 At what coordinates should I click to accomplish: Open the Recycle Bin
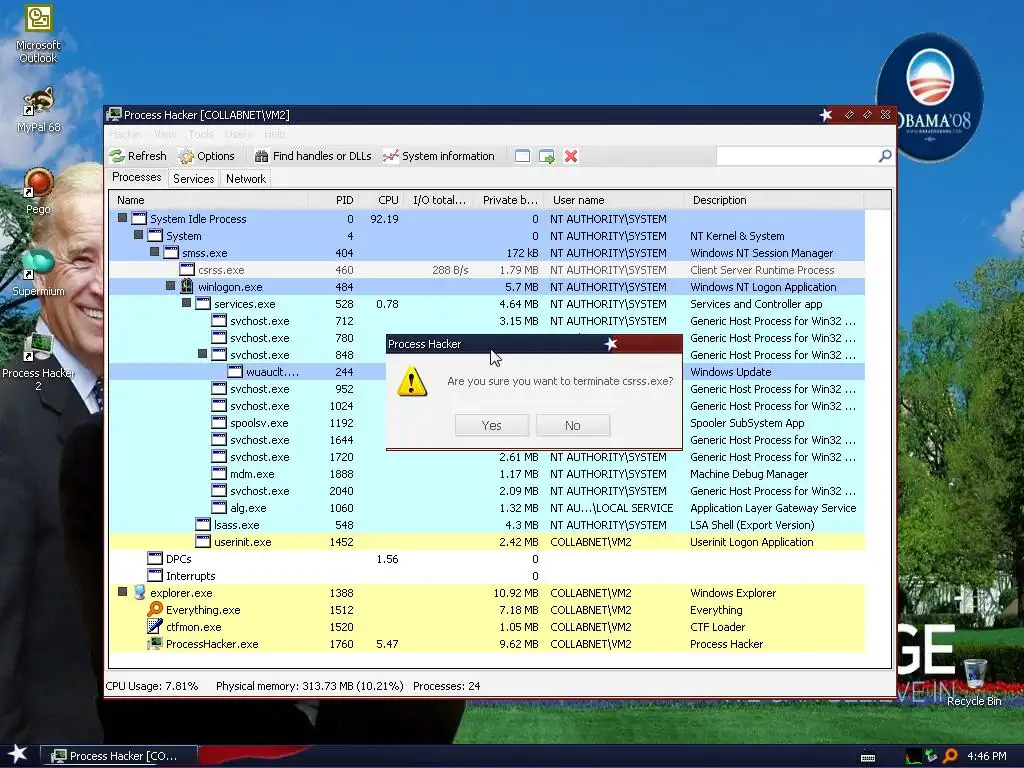pyautogui.click(x=974, y=682)
